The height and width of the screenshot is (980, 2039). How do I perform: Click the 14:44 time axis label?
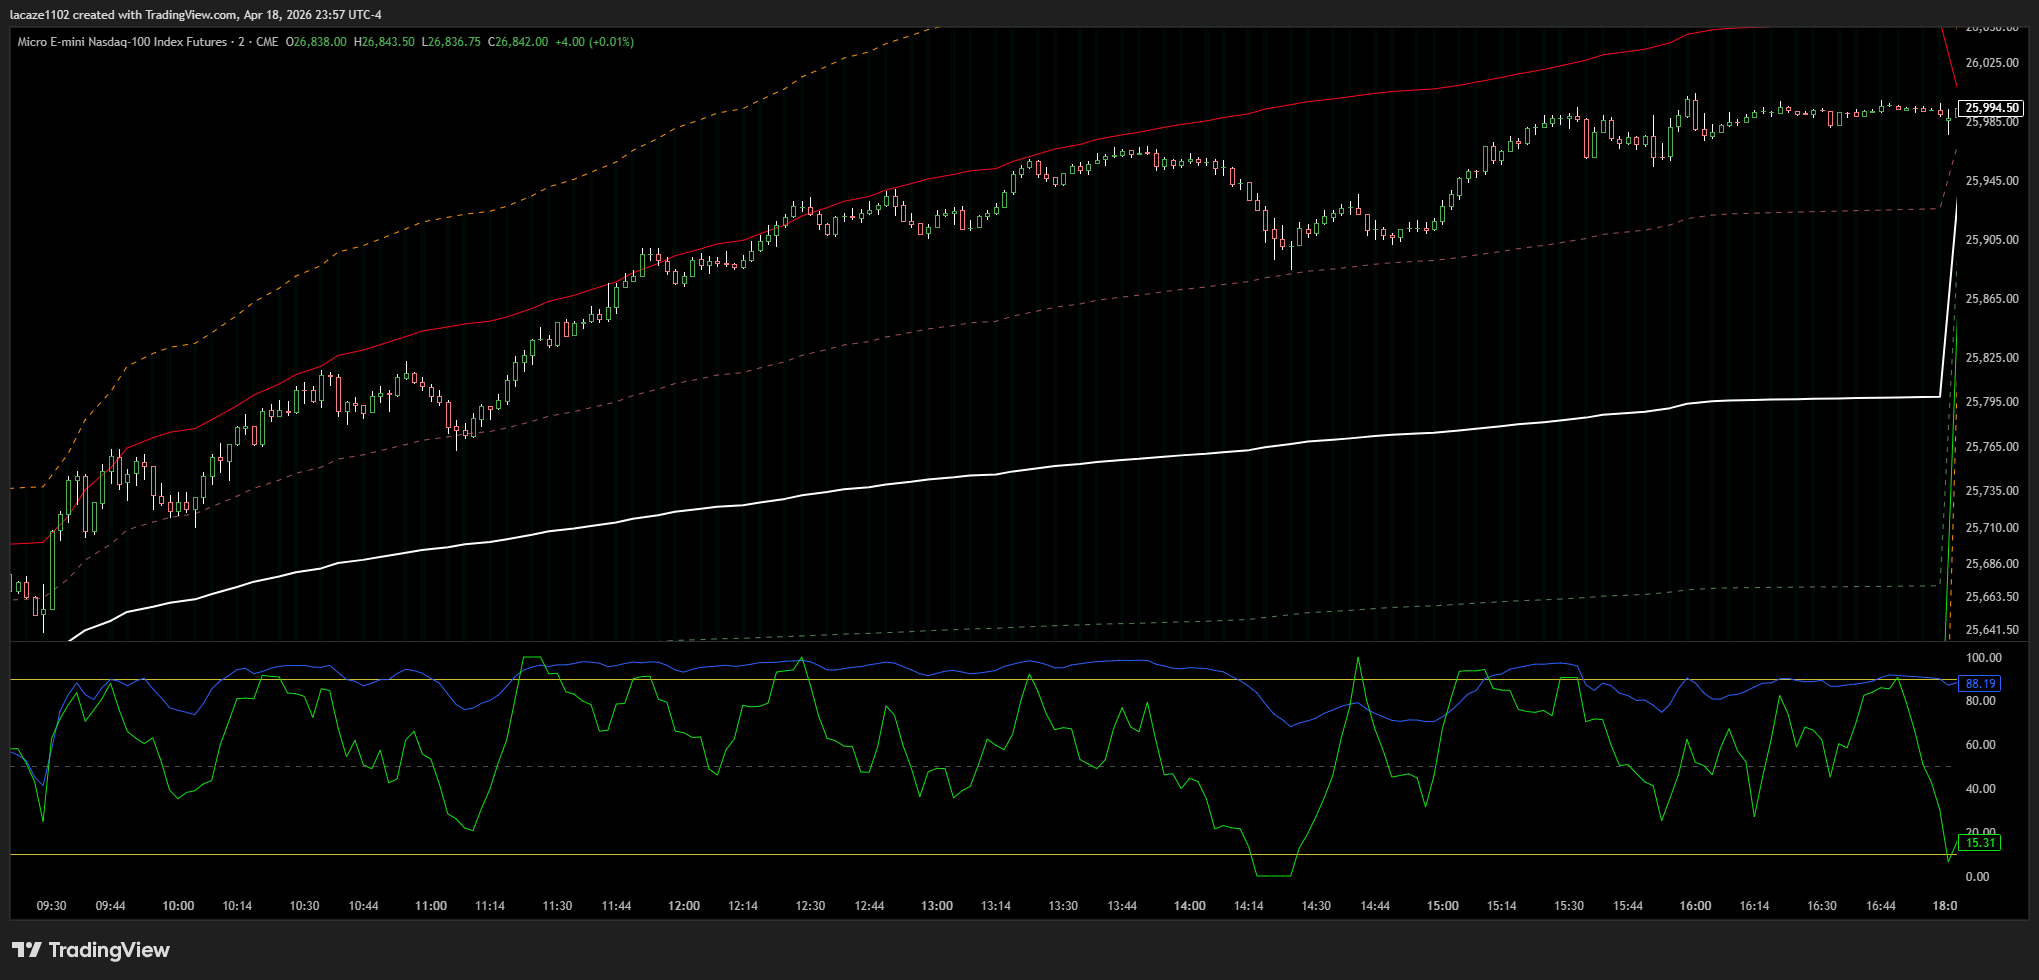(x=1375, y=906)
